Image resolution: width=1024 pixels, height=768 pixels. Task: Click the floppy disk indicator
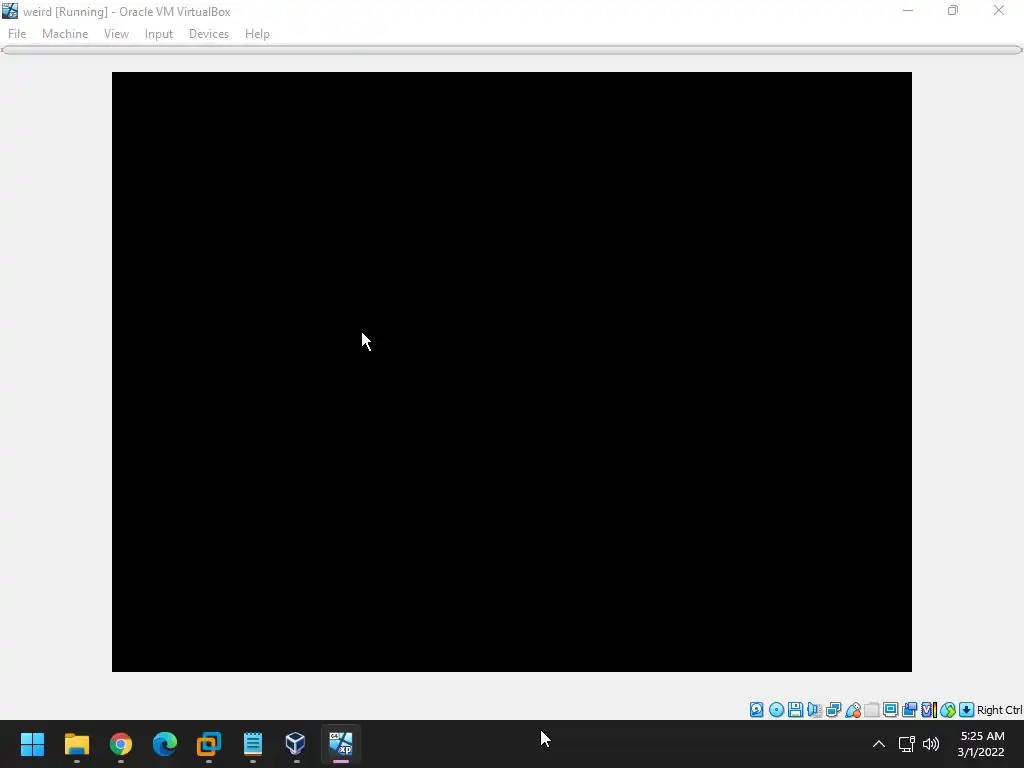795,710
